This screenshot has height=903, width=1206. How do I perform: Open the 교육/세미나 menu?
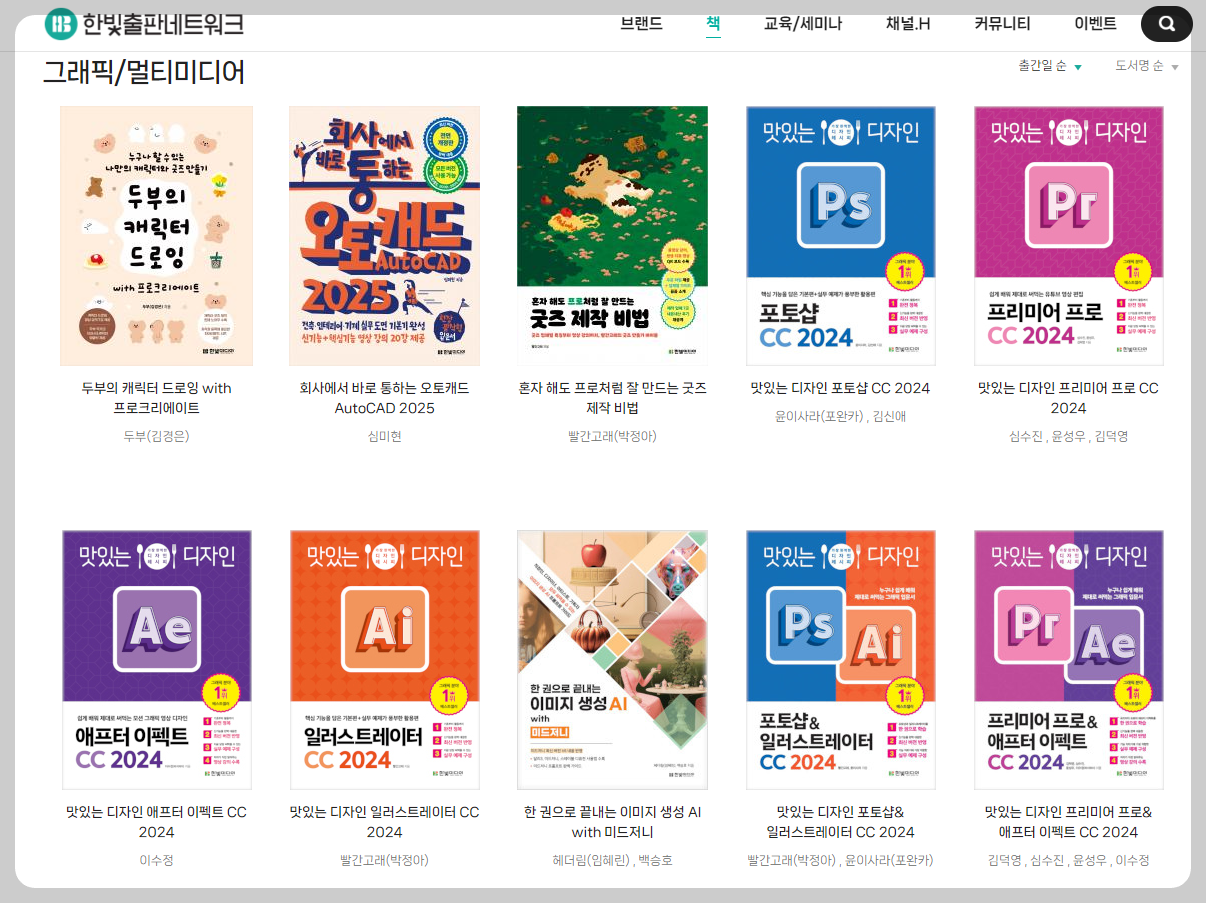click(803, 24)
